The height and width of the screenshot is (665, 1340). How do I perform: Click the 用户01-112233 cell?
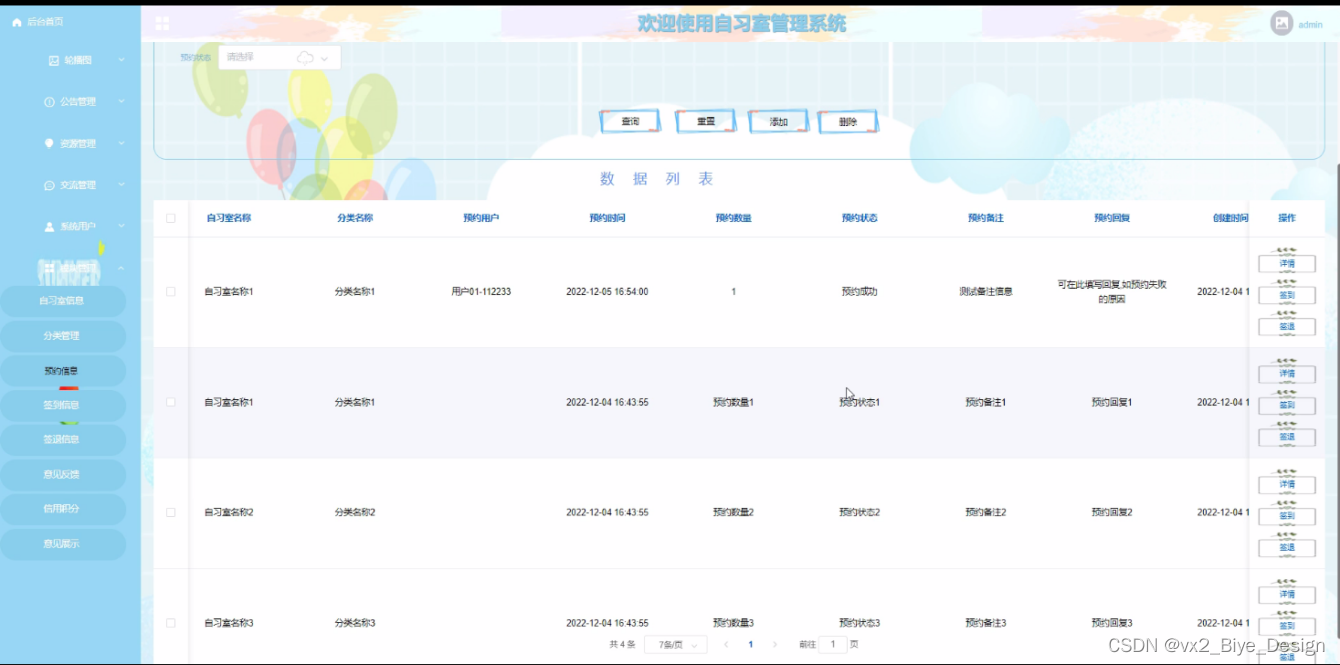coord(481,292)
